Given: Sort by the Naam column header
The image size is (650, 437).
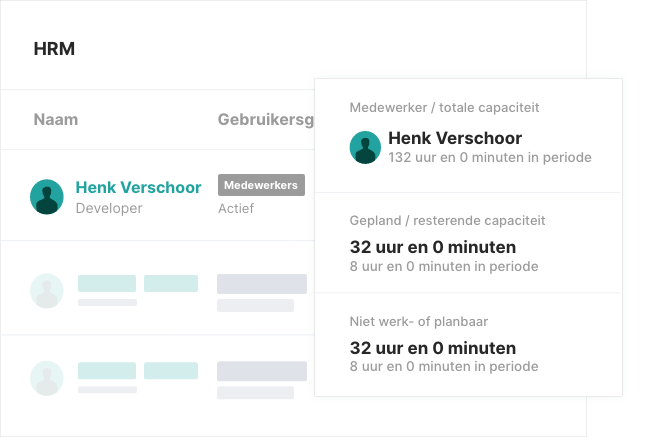Looking at the screenshot, I should point(56,120).
